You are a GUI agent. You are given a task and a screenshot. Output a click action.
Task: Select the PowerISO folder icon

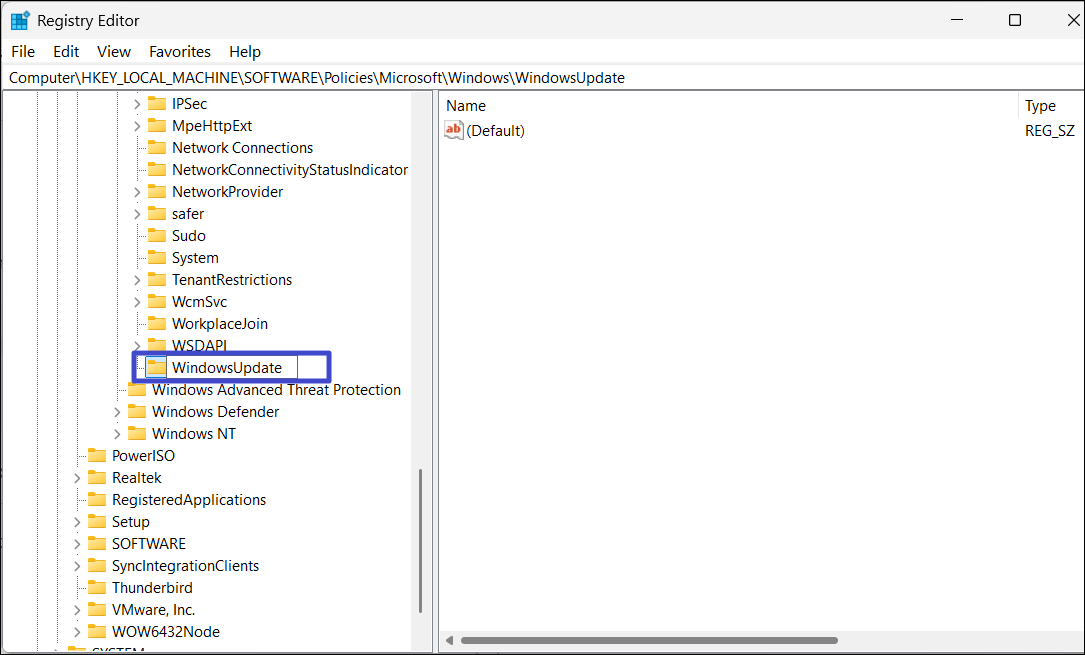click(97, 456)
